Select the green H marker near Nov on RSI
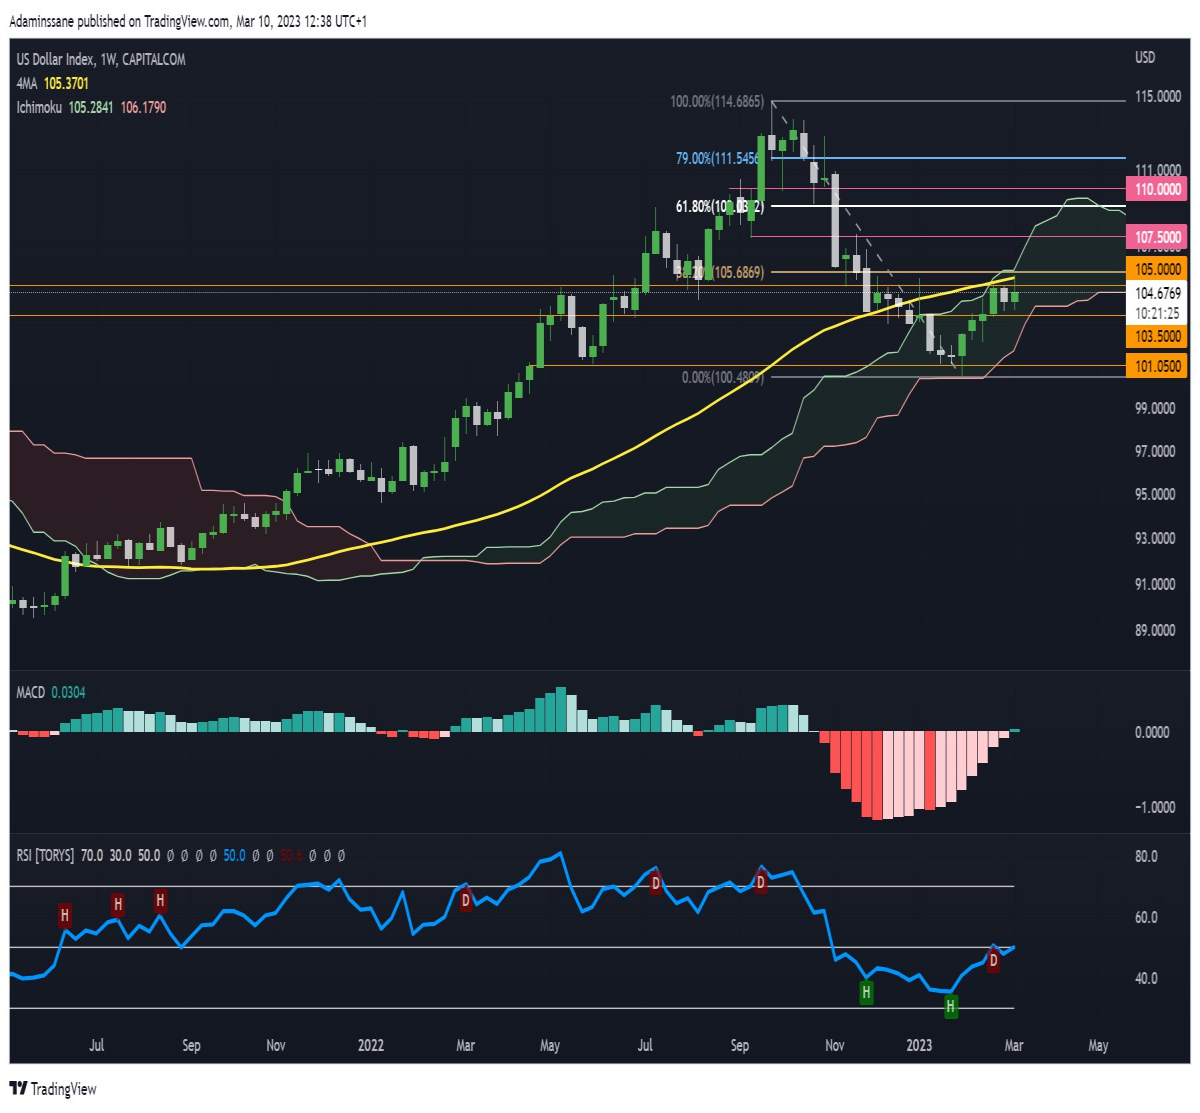This screenshot has height=1113, width=1200. 866,993
